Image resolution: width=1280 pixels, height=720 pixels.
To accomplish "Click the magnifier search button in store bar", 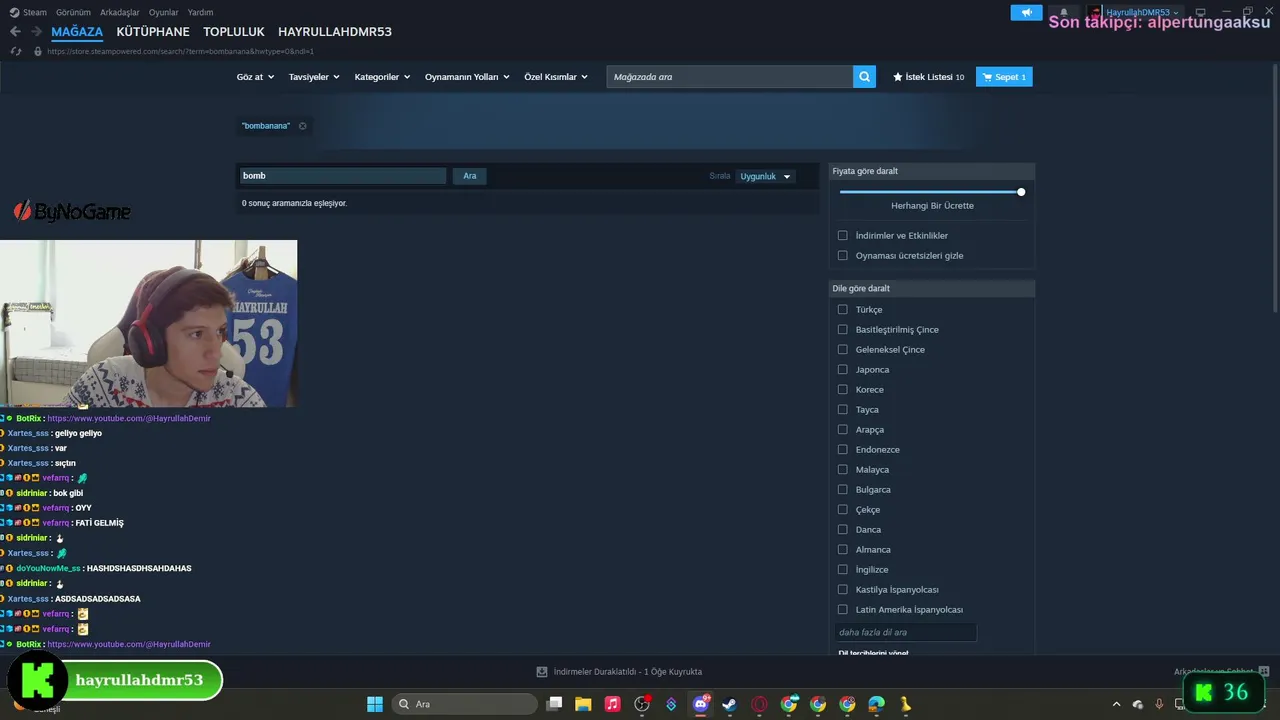I will coord(864,77).
